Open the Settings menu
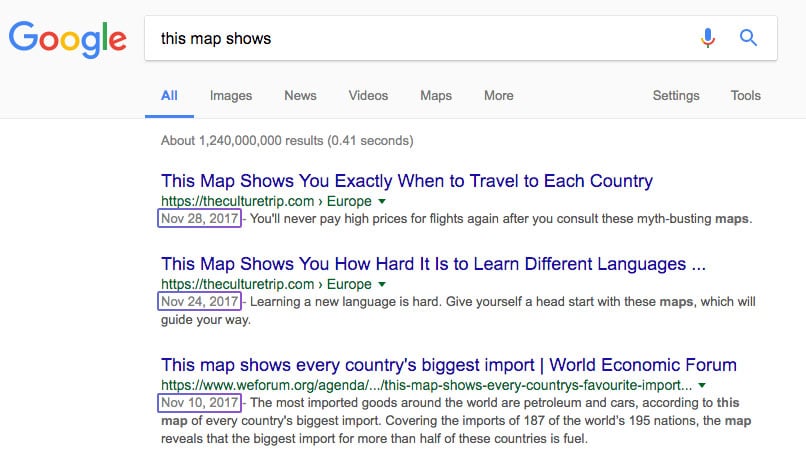 [x=676, y=96]
